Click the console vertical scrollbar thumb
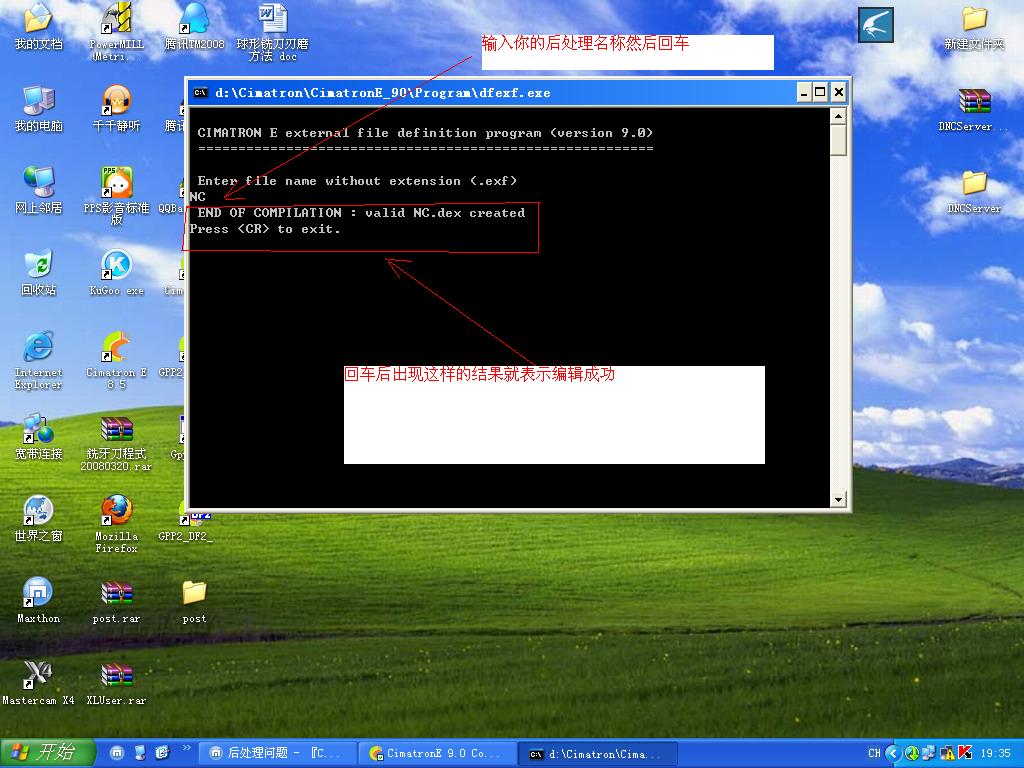This screenshot has width=1024, height=768. tap(839, 140)
